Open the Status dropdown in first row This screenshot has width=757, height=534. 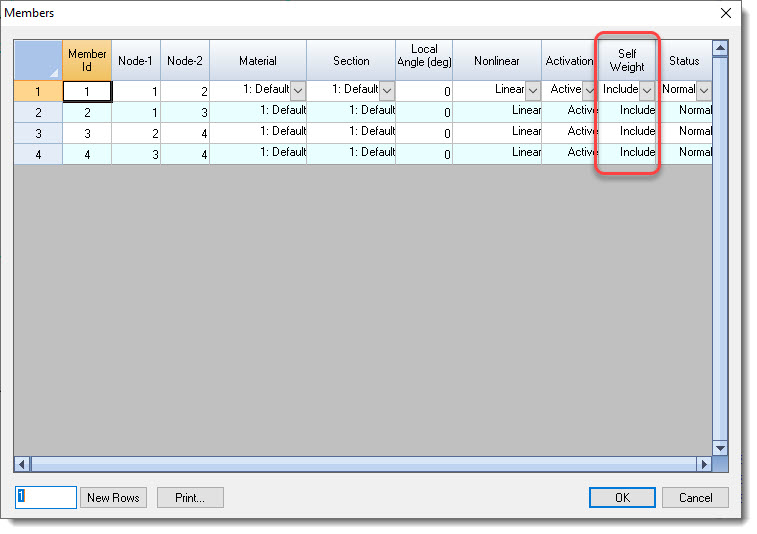tap(703, 90)
